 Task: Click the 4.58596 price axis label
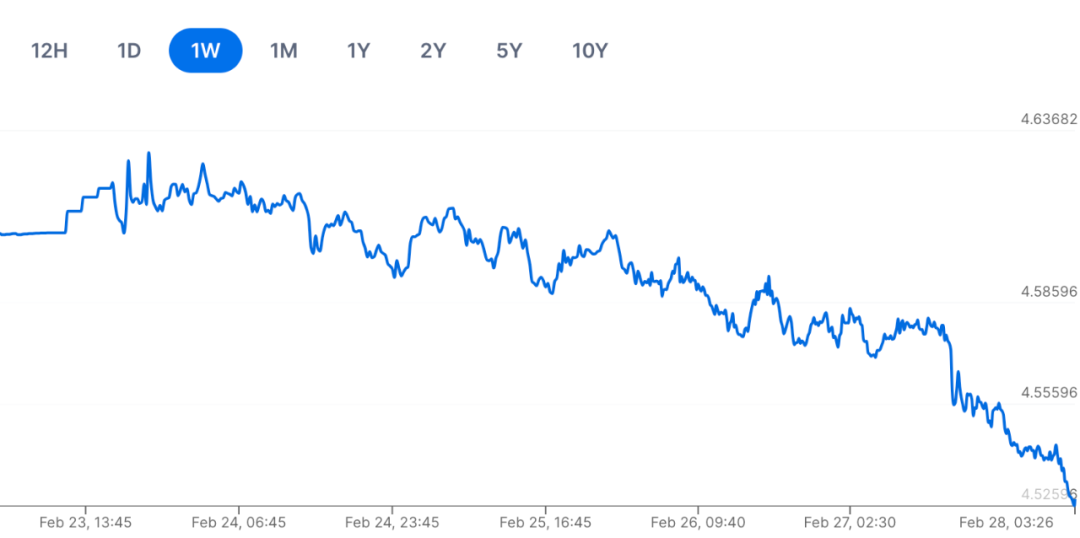pos(1048,292)
